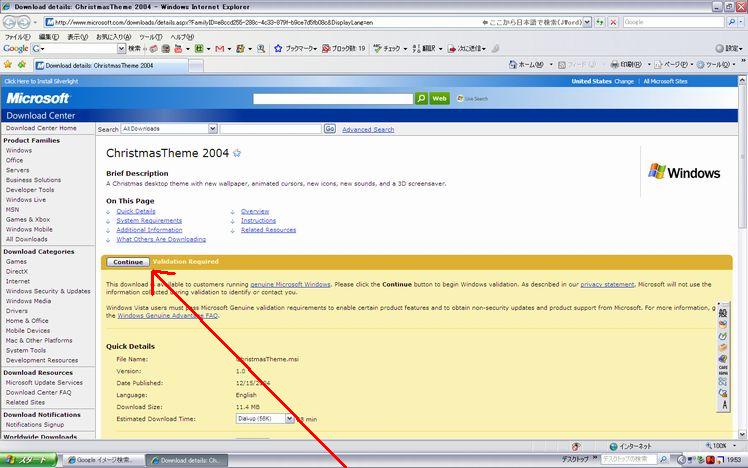748x468 pixels.
Task: Click the Add to Favorites star-plus icon
Action: click(22, 65)
